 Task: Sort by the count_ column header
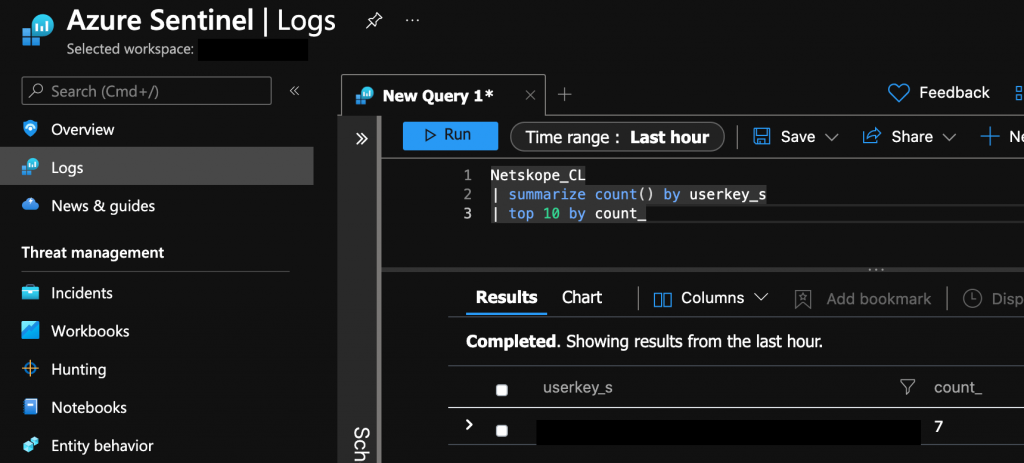958,388
